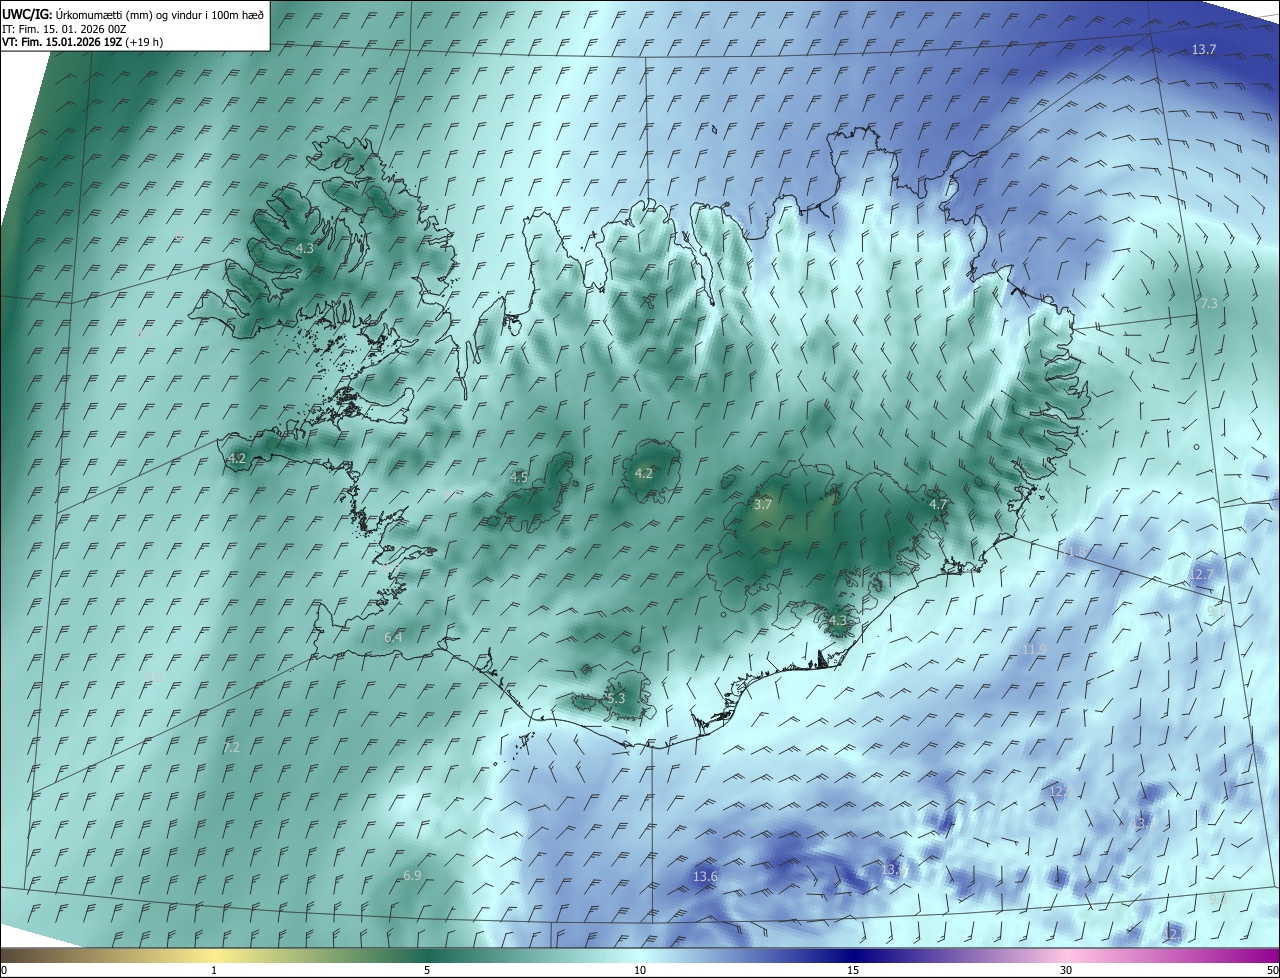Click the 4.3 value over the Westfjords
Image resolution: width=1280 pixels, height=978 pixels.
[x=305, y=248]
